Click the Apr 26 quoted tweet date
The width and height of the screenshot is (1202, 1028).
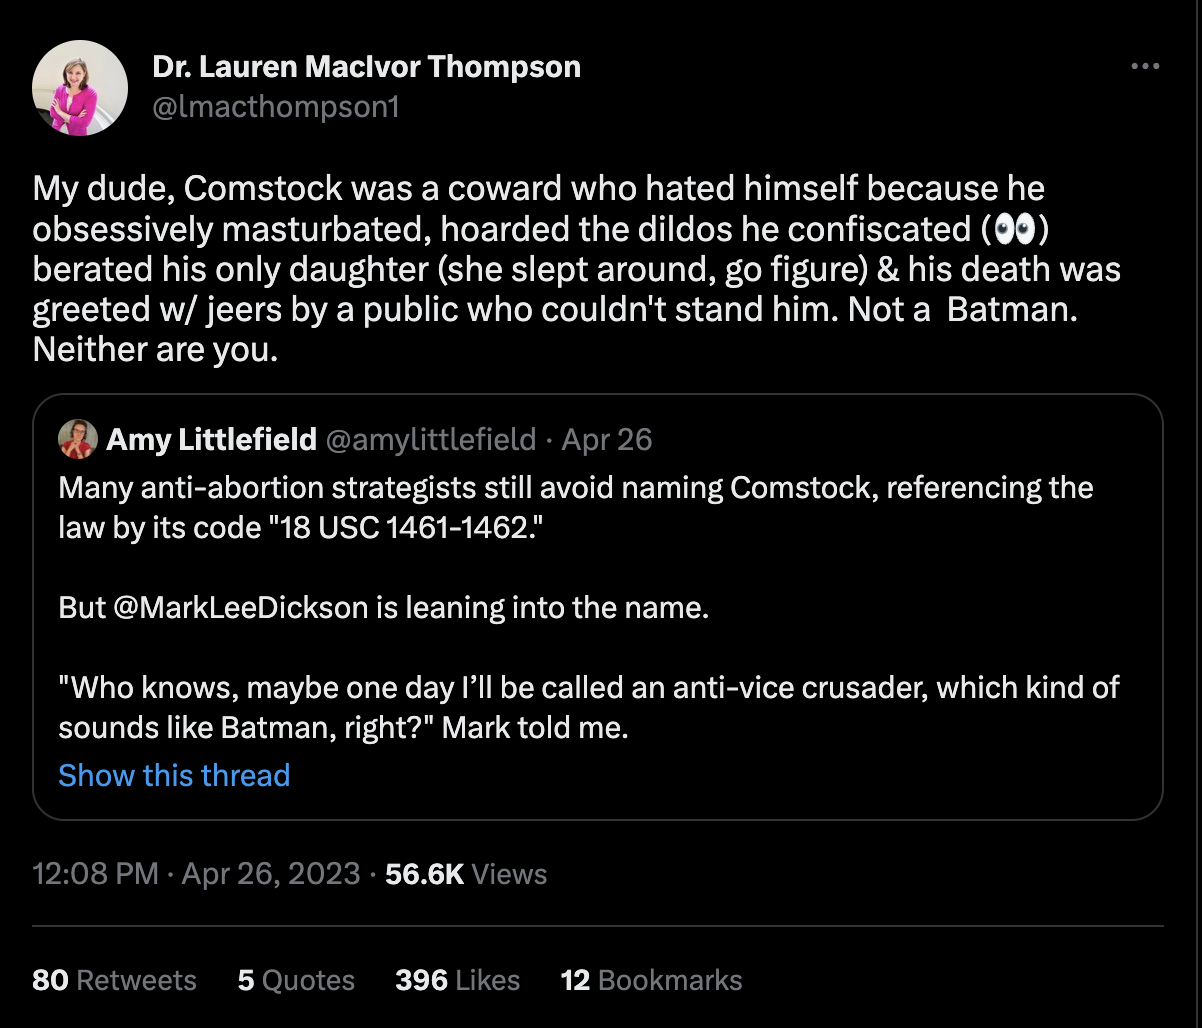pyautogui.click(x=607, y=439)
